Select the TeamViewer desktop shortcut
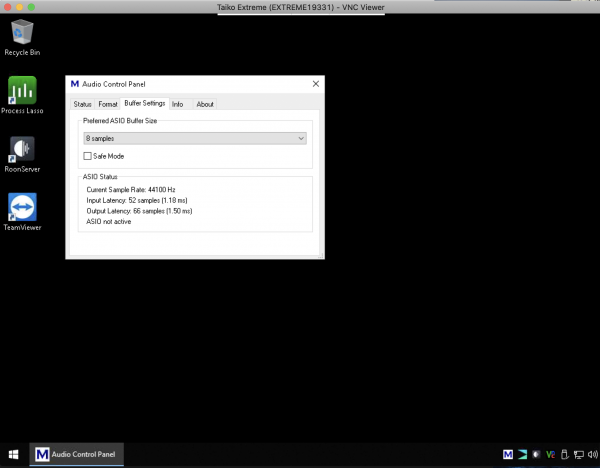 coord(22,212)
